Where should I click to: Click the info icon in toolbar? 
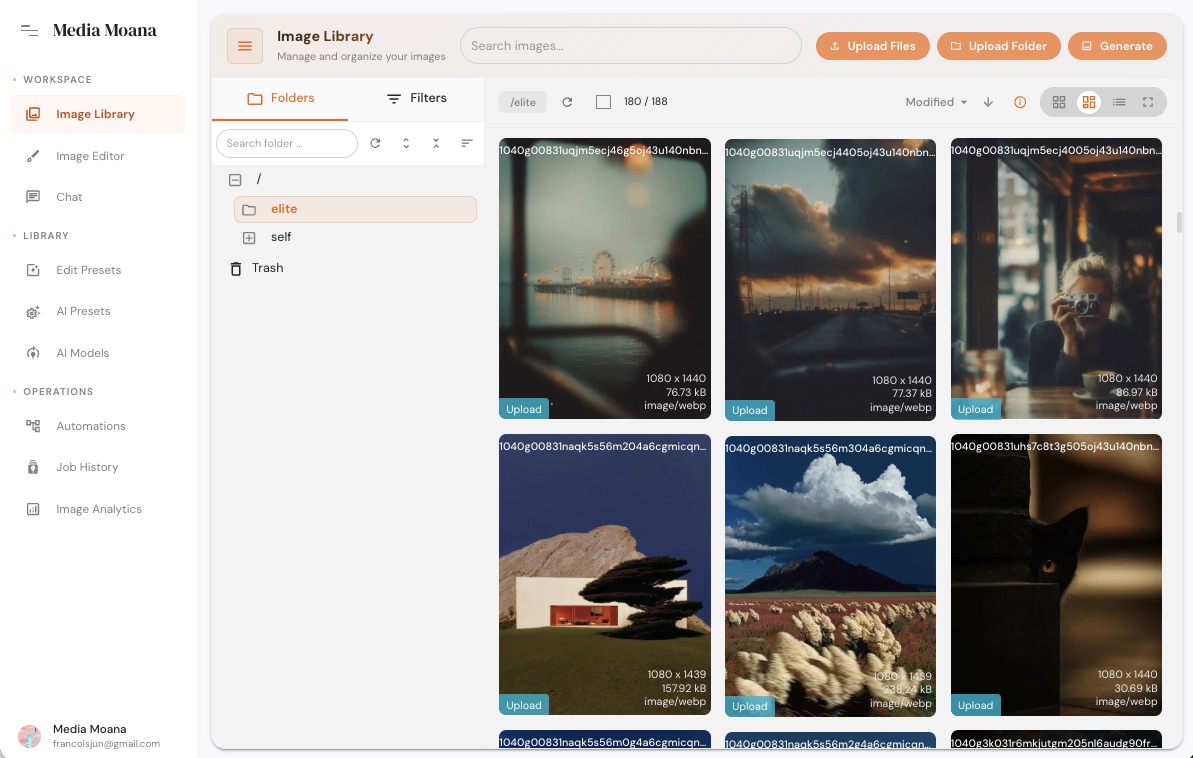1020,102
